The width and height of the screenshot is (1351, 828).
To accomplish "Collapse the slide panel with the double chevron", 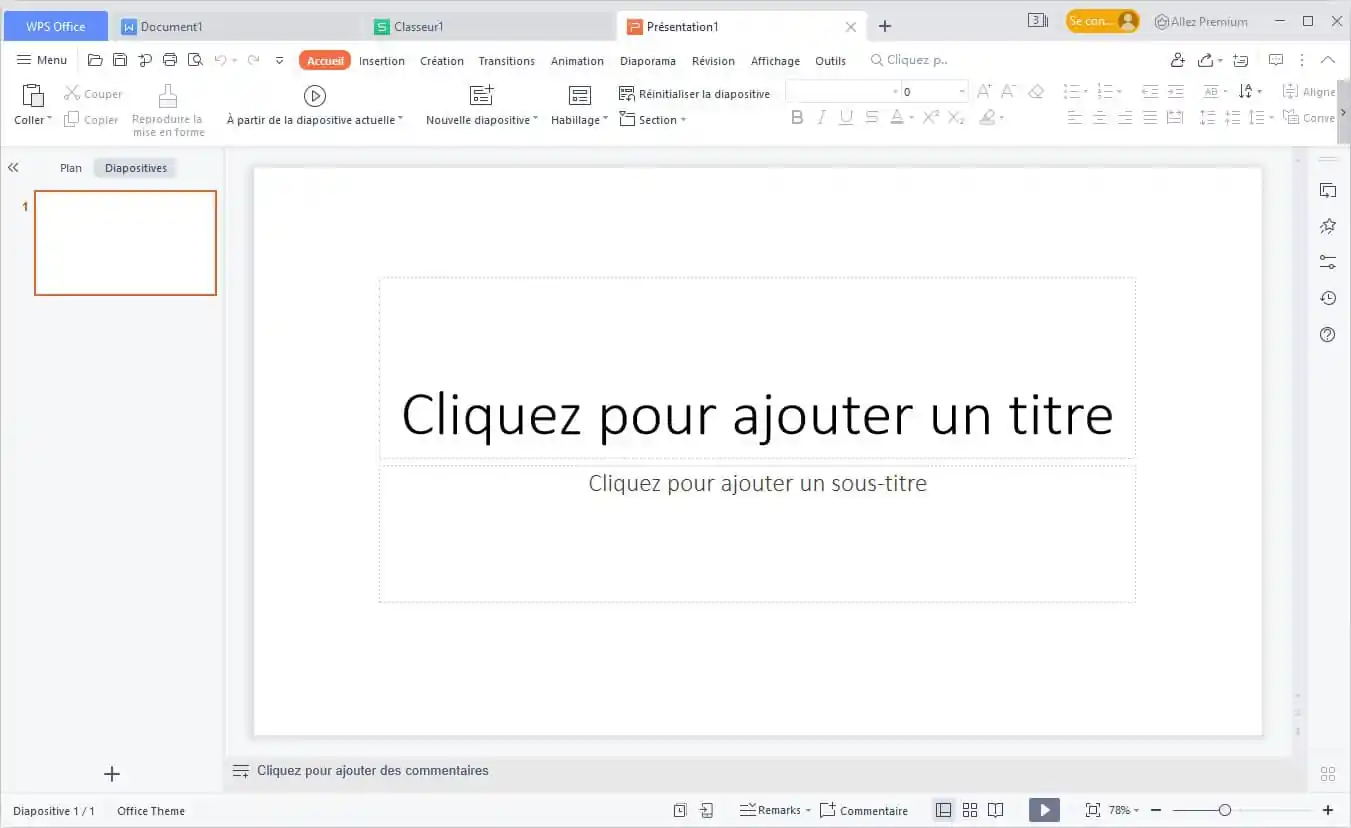I will point(13,168).
